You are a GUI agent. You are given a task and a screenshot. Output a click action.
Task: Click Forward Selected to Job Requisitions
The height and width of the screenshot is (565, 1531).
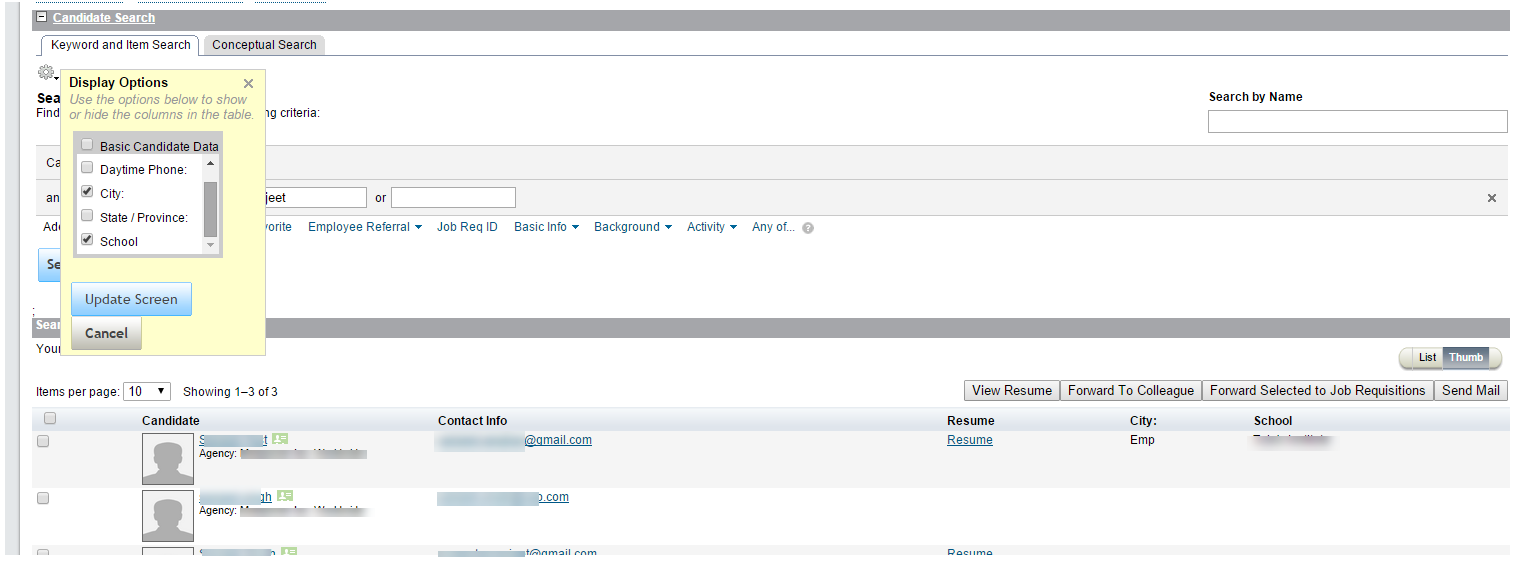(1318, 391)
